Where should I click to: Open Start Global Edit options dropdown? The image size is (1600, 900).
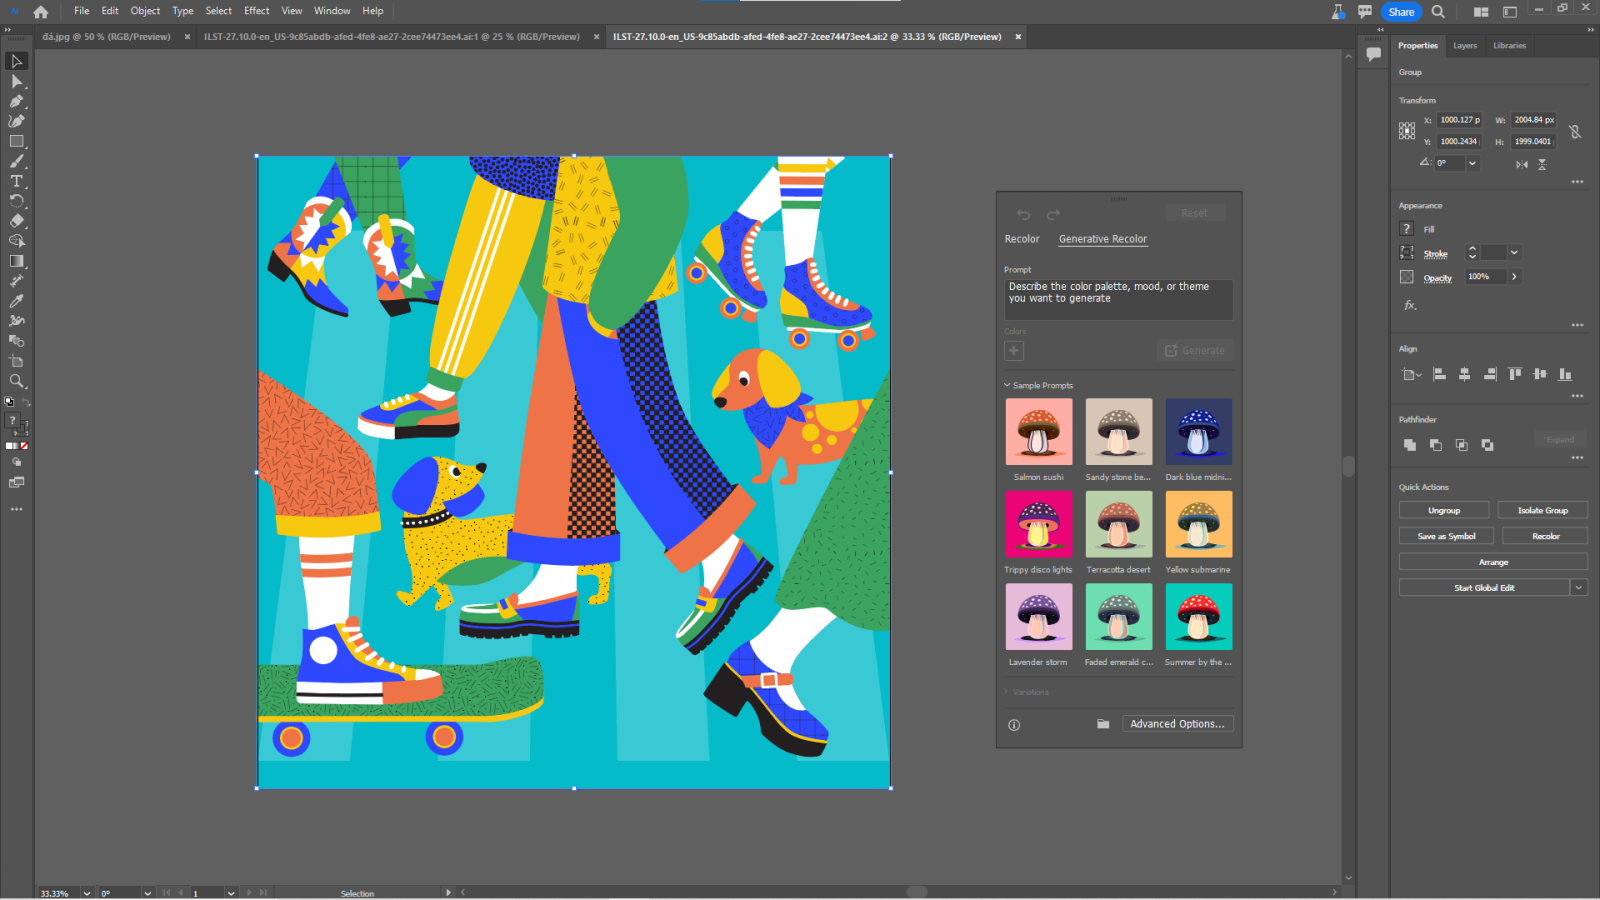1579,588
